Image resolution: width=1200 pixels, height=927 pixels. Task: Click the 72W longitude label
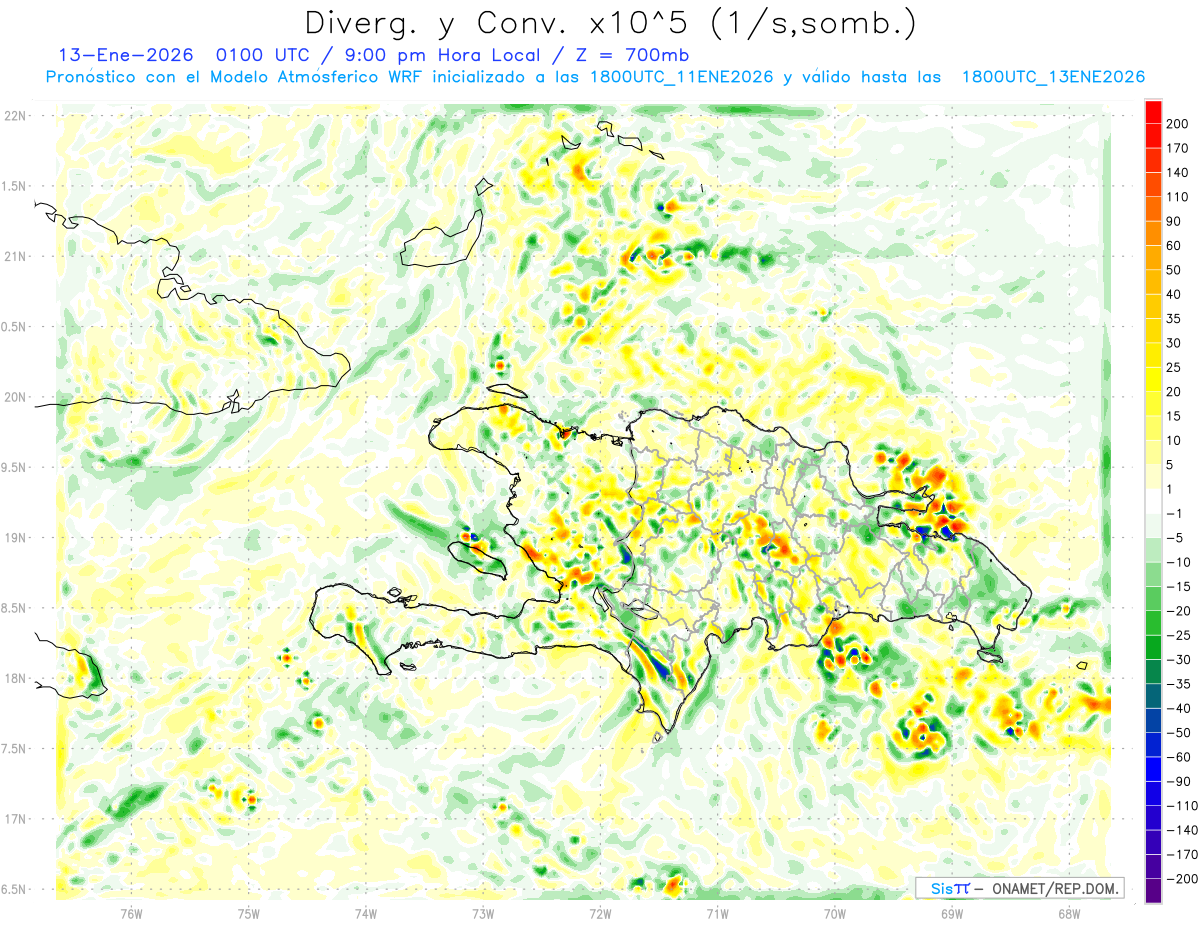tap(600, 913)
